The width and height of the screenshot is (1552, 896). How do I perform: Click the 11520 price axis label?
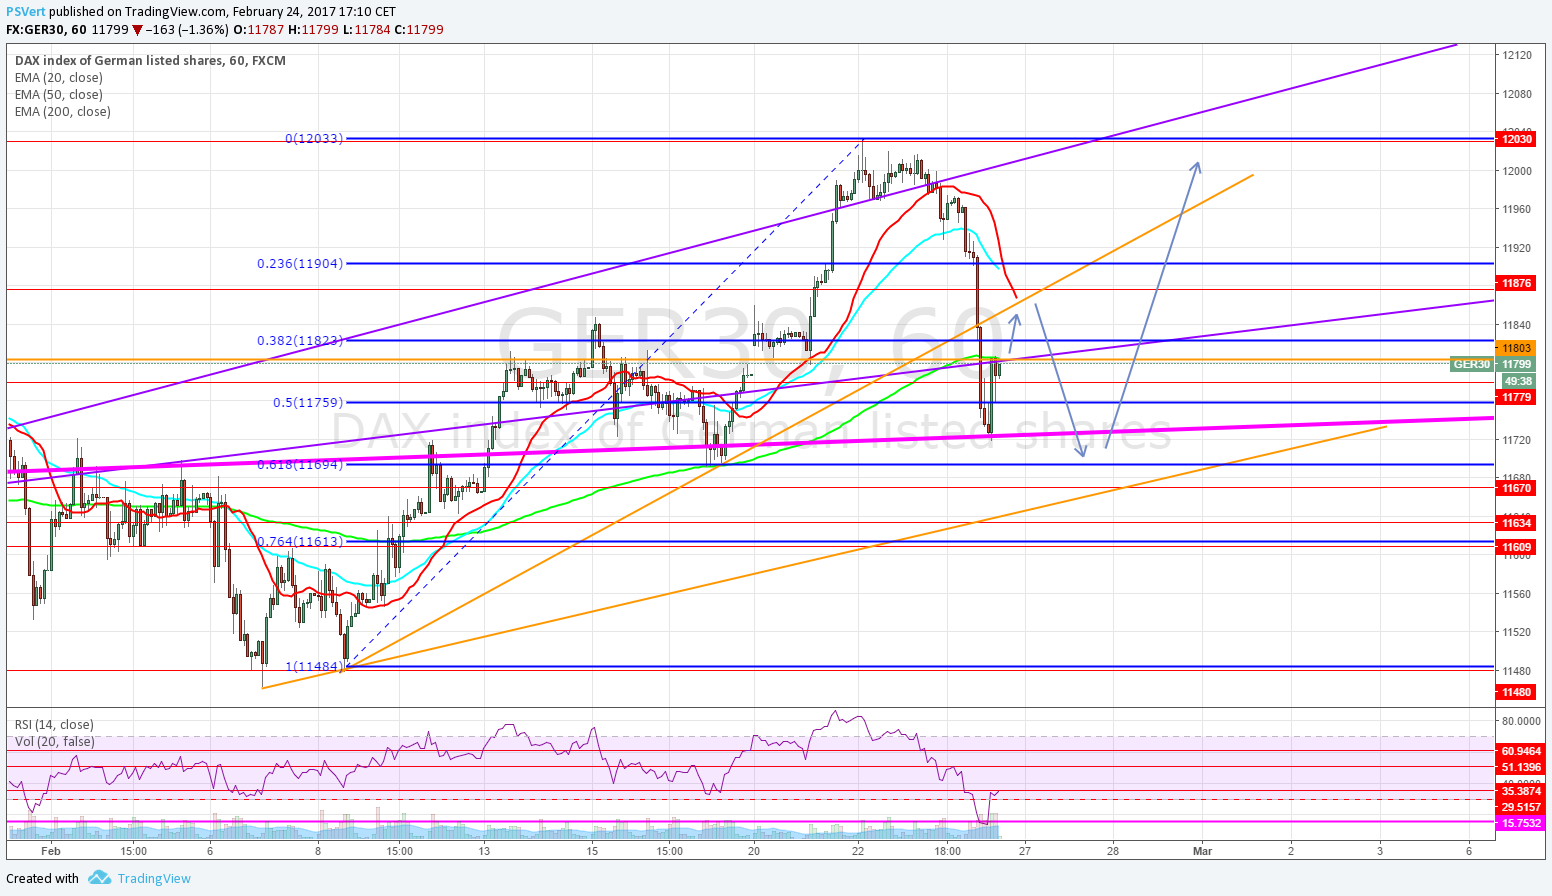coord(1517,633)
